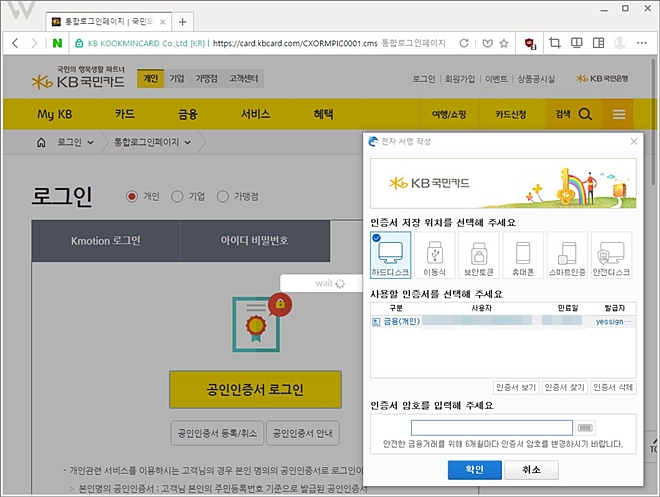This screenshot has width=660, height=497.
Task: Switch to 아이디 비밀번호 tab
Action: pos(255,241)
